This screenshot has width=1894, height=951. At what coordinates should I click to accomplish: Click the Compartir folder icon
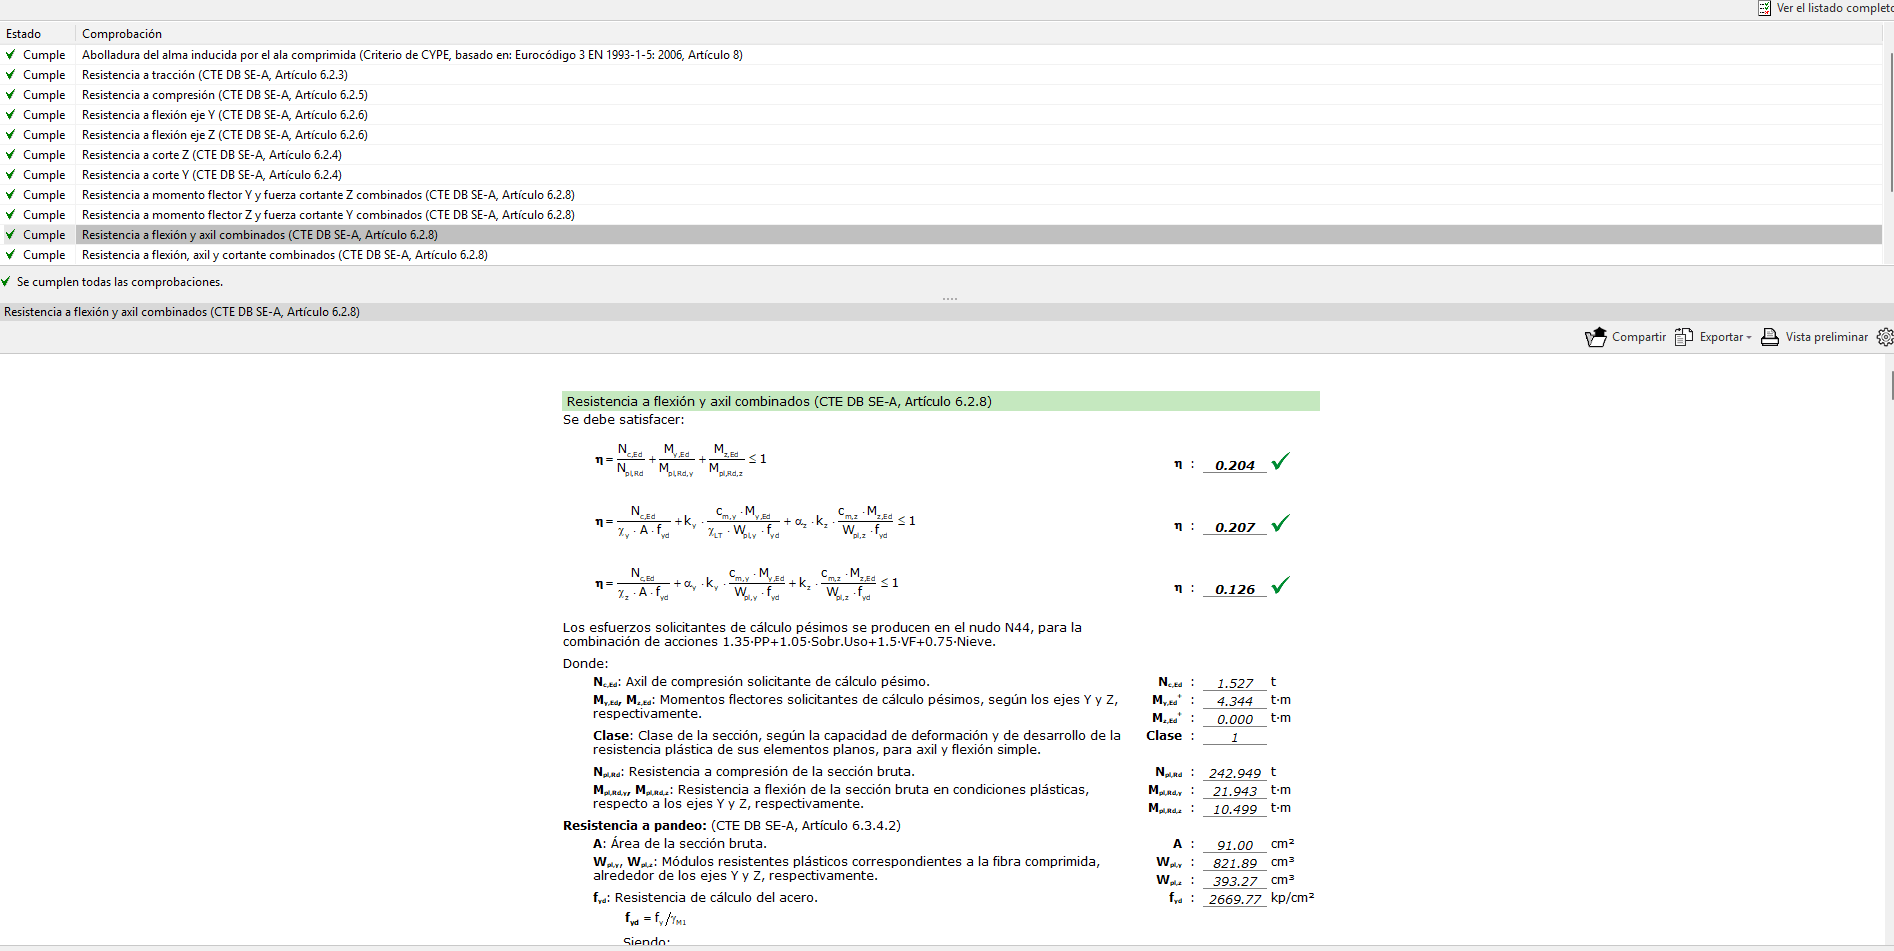coord(1595,337)
